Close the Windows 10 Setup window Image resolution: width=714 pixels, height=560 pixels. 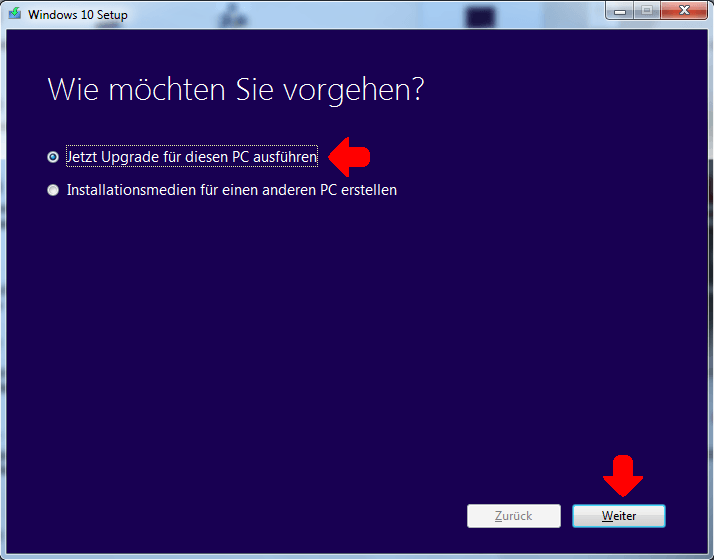pyautogui.click(x=683, y=10)
